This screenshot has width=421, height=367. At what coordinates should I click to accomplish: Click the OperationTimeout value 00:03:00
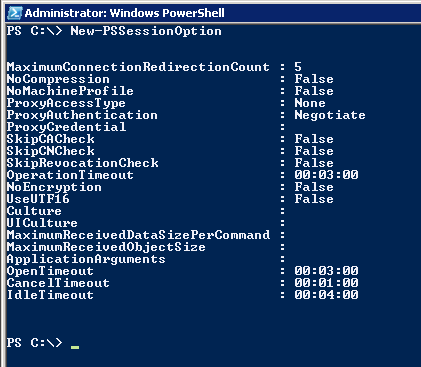coord(326,175)
